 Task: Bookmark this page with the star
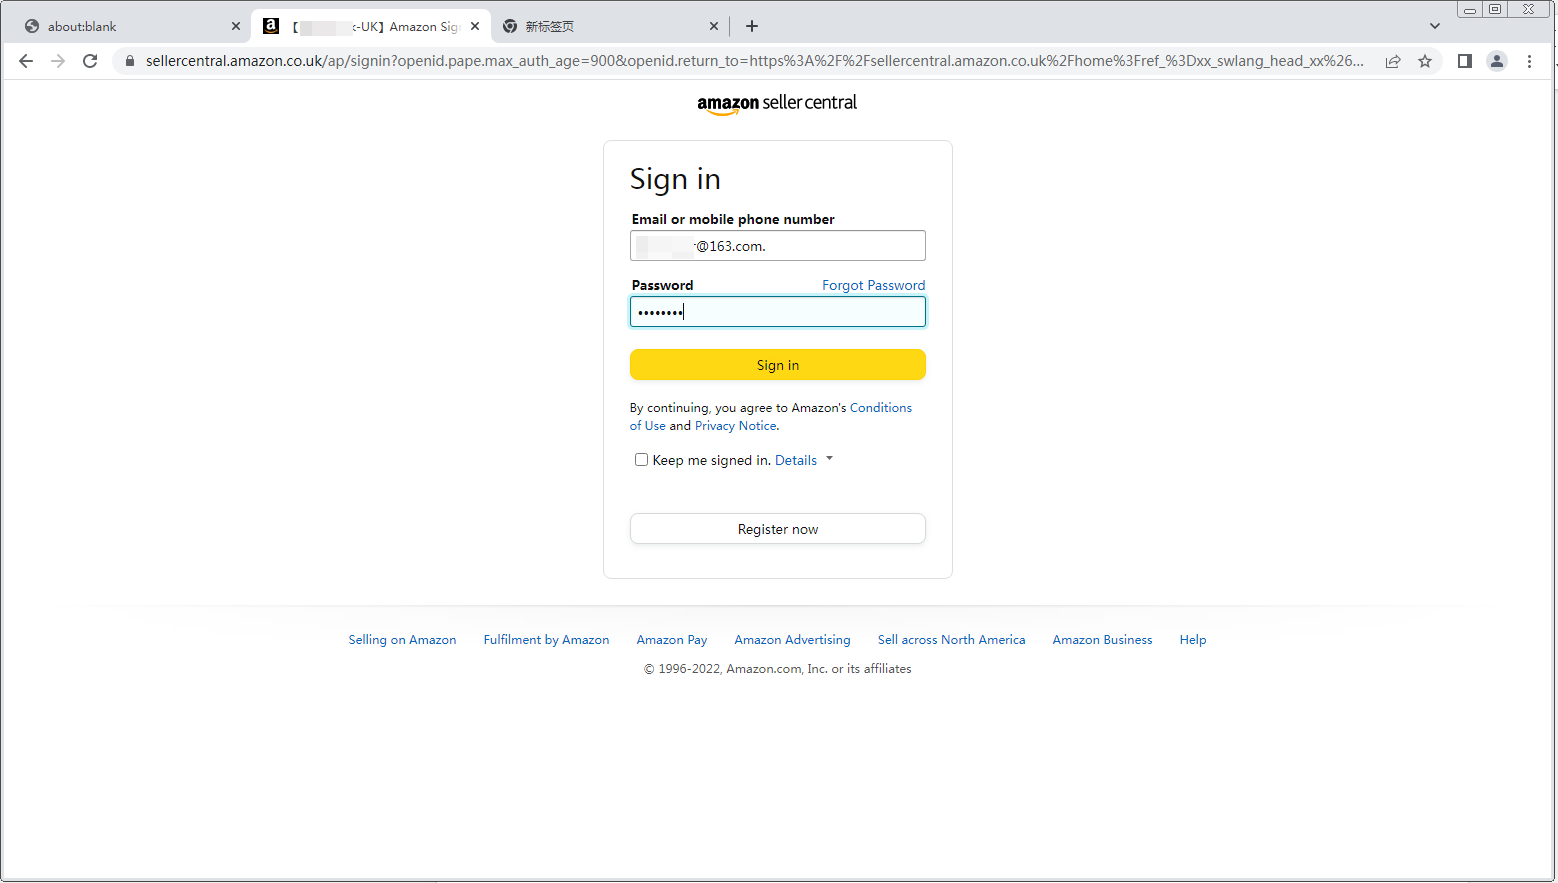pos(1425,61)
